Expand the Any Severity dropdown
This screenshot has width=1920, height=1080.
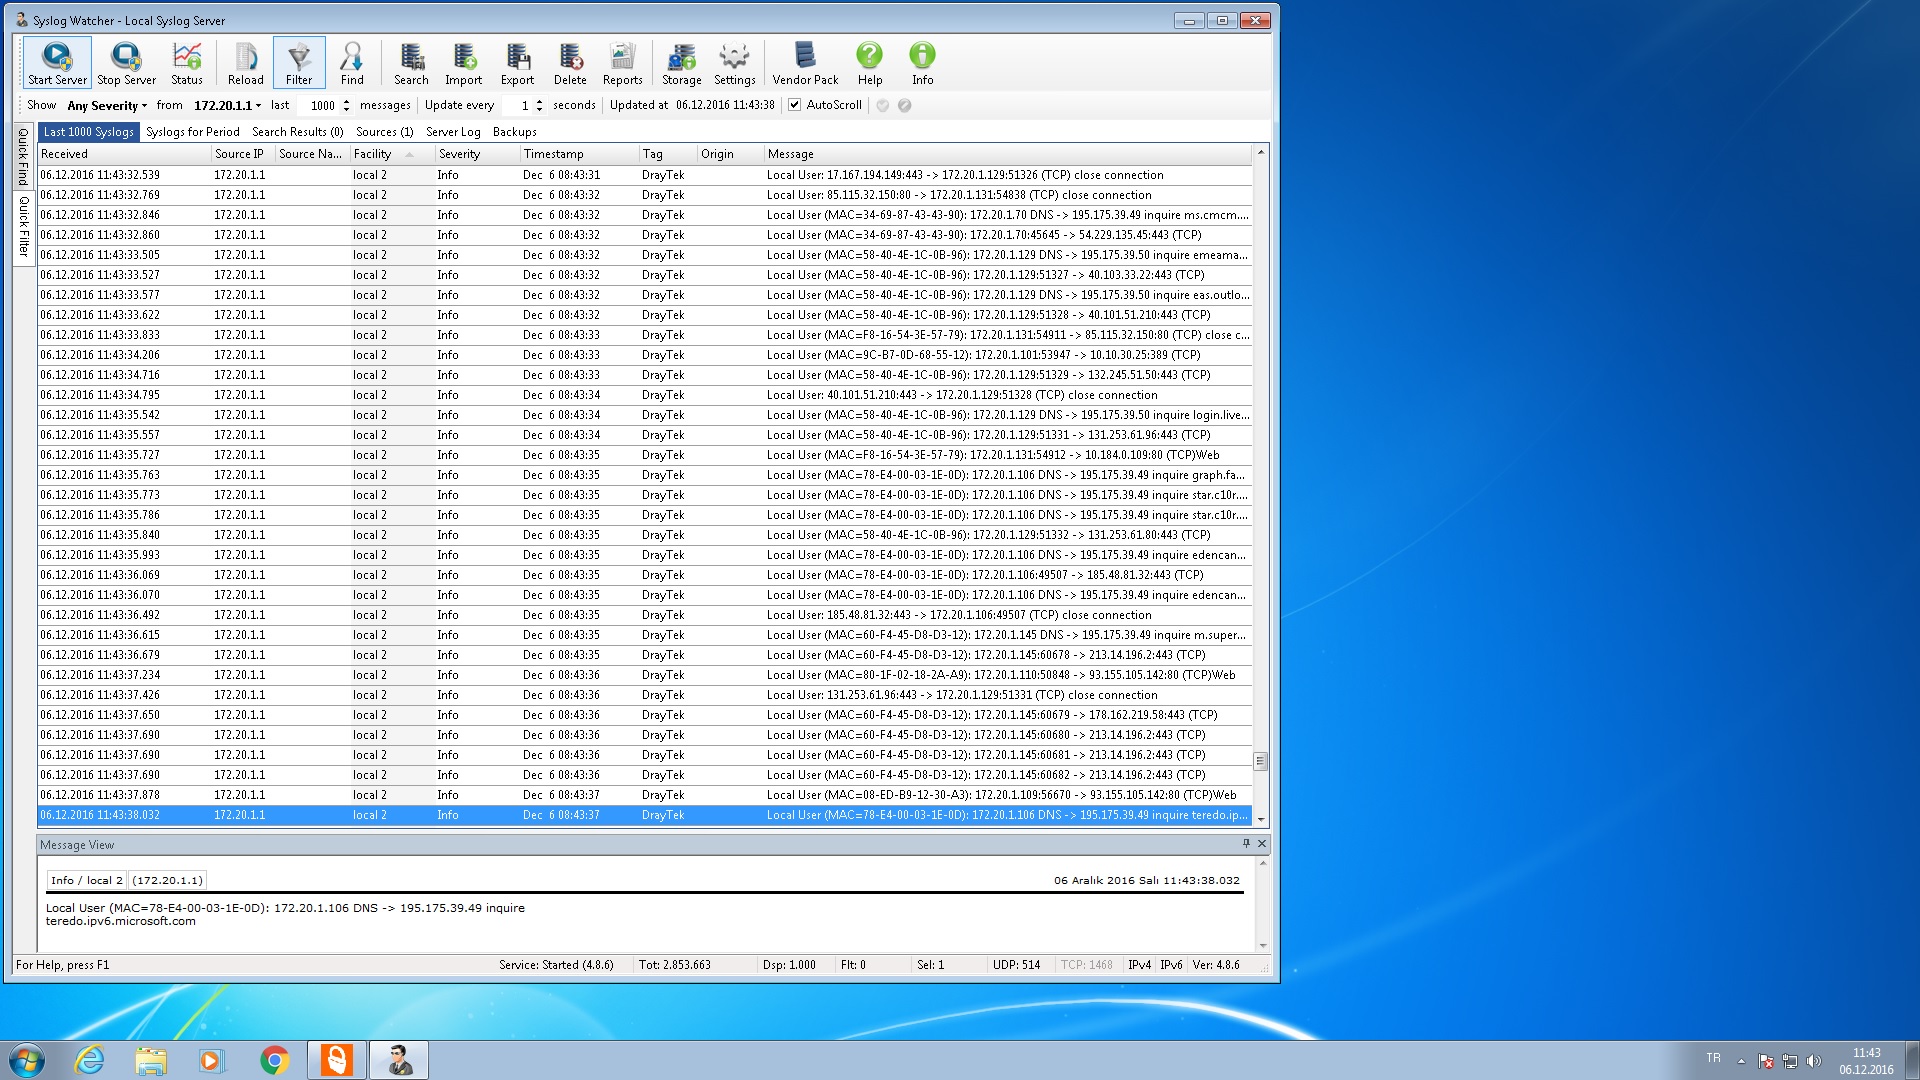[107, 105]
